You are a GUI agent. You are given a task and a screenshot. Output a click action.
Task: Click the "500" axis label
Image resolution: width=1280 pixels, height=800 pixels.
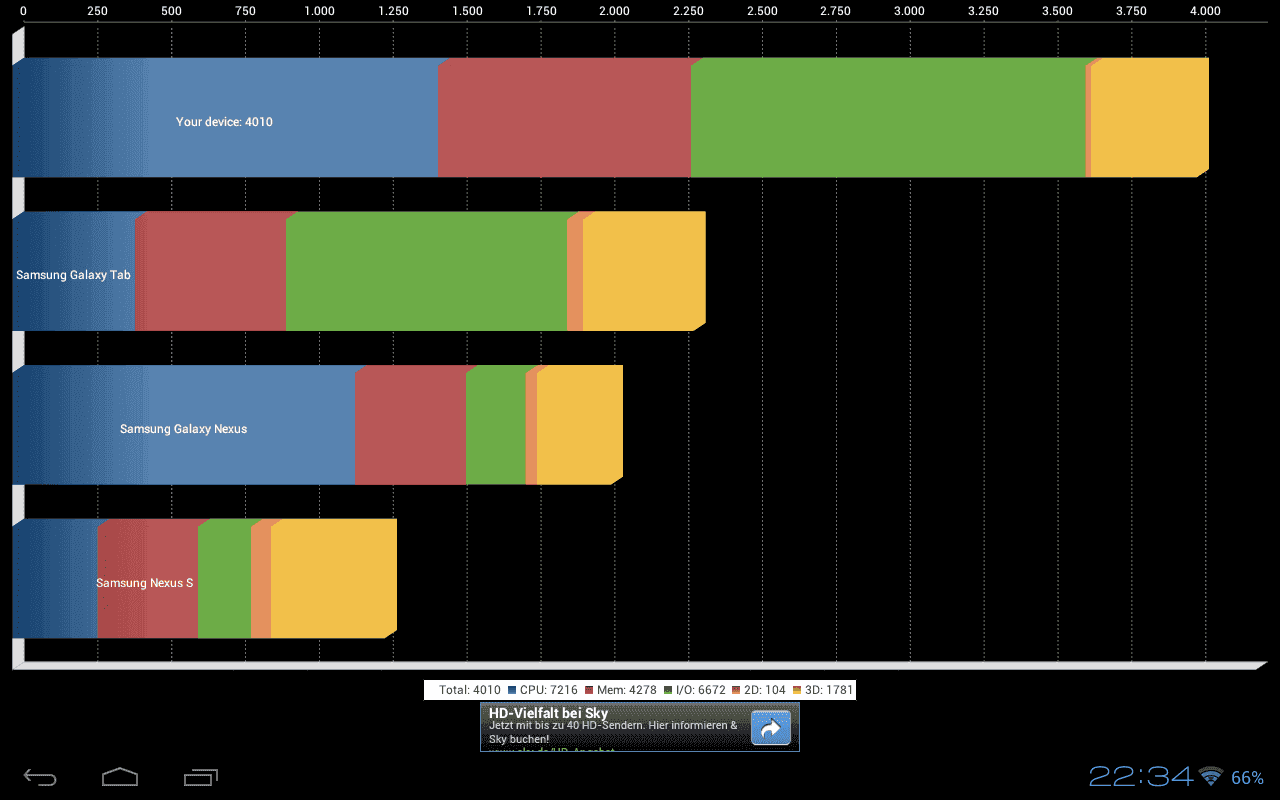tap(172, 11)
